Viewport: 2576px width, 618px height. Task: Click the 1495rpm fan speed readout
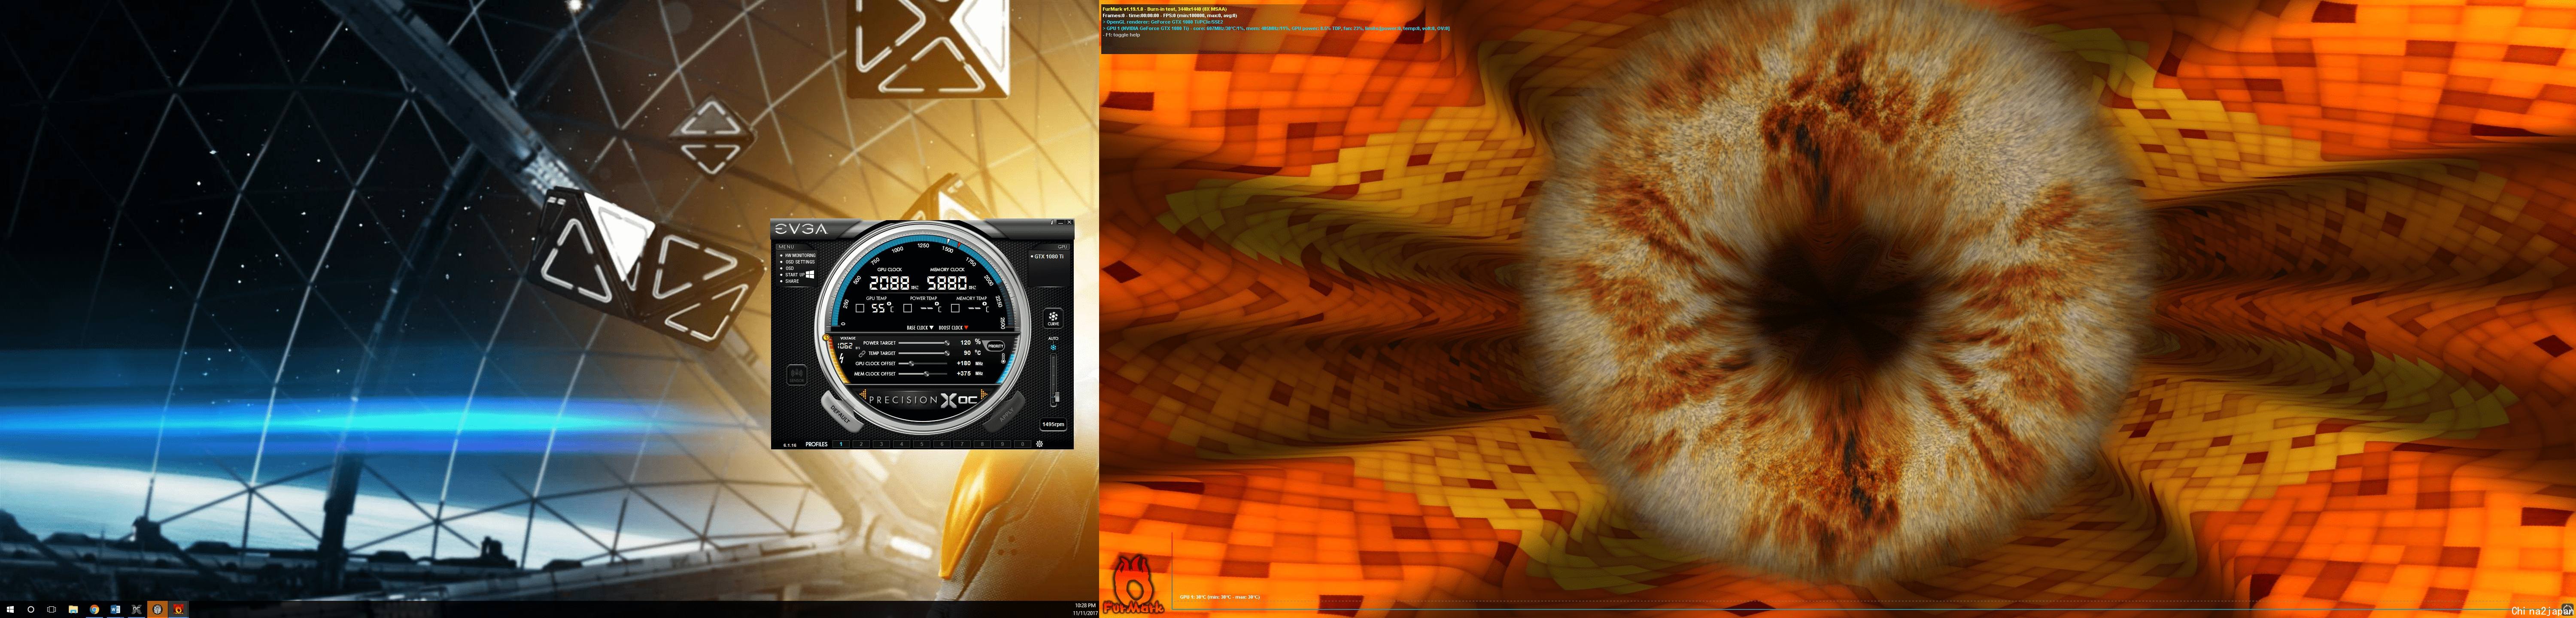pos(1053,424)
